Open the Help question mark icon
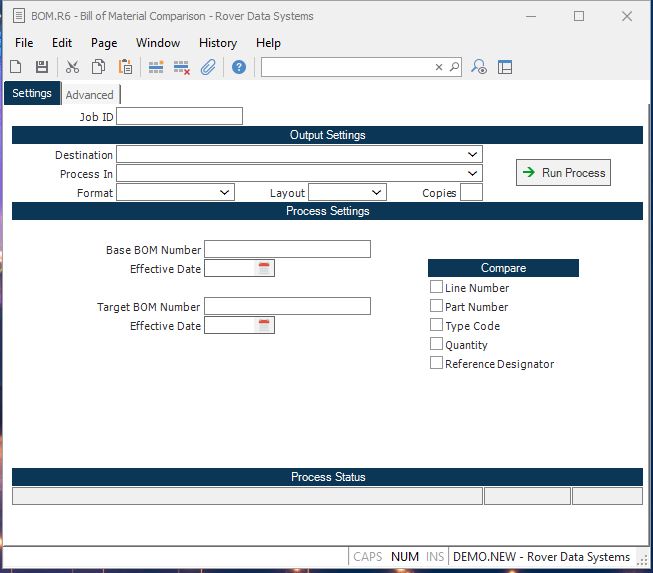Screen dimensions: 653x573 tap(239, 67)
